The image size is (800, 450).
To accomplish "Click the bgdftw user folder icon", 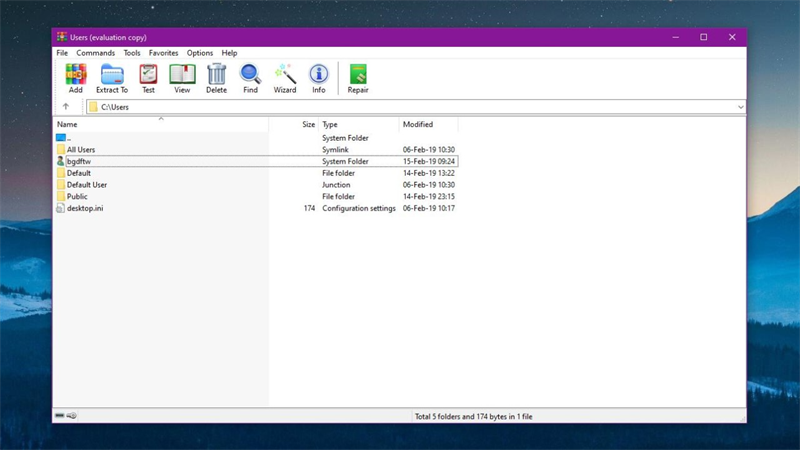I will click(61, 161).
